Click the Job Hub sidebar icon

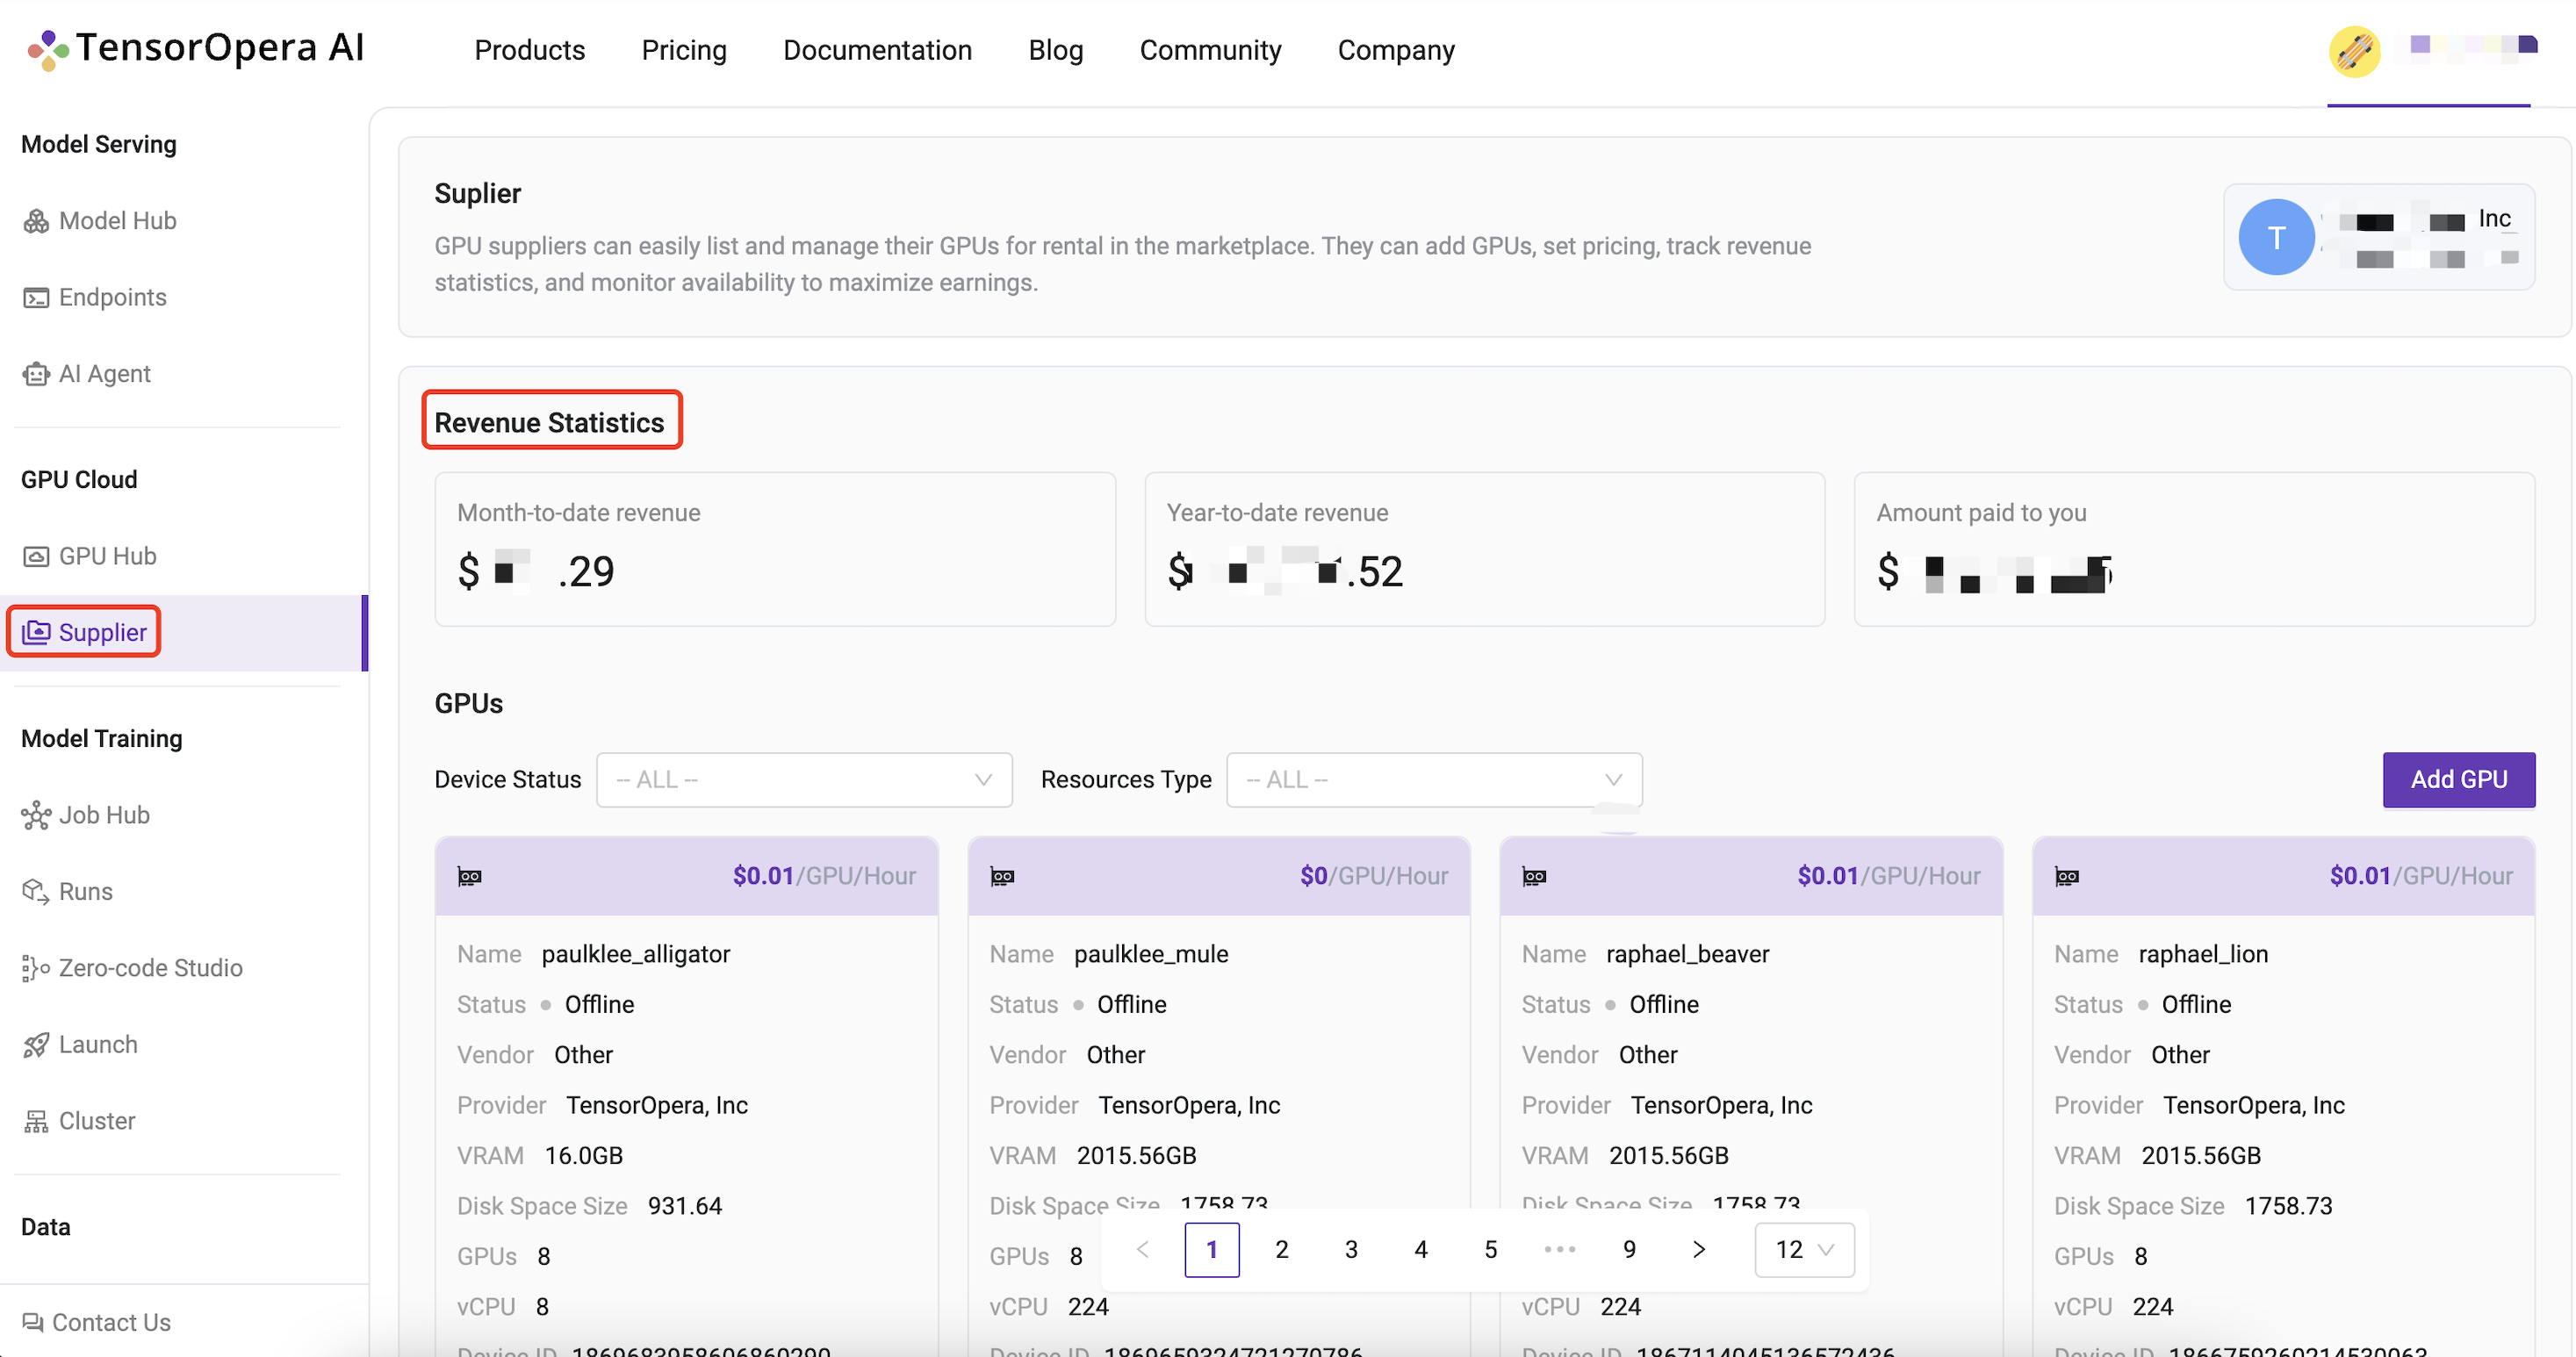click(x=36, y=815)
